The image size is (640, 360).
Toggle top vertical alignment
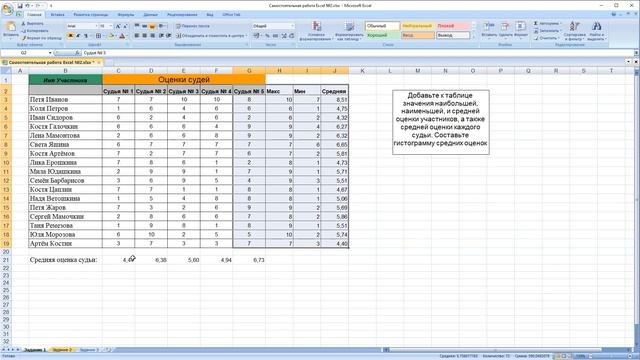click(x=137, y=26)
